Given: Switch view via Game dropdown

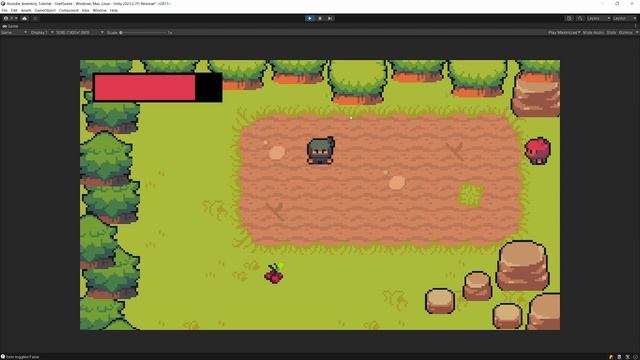Looking at the screenshot, I should [14, 32].
